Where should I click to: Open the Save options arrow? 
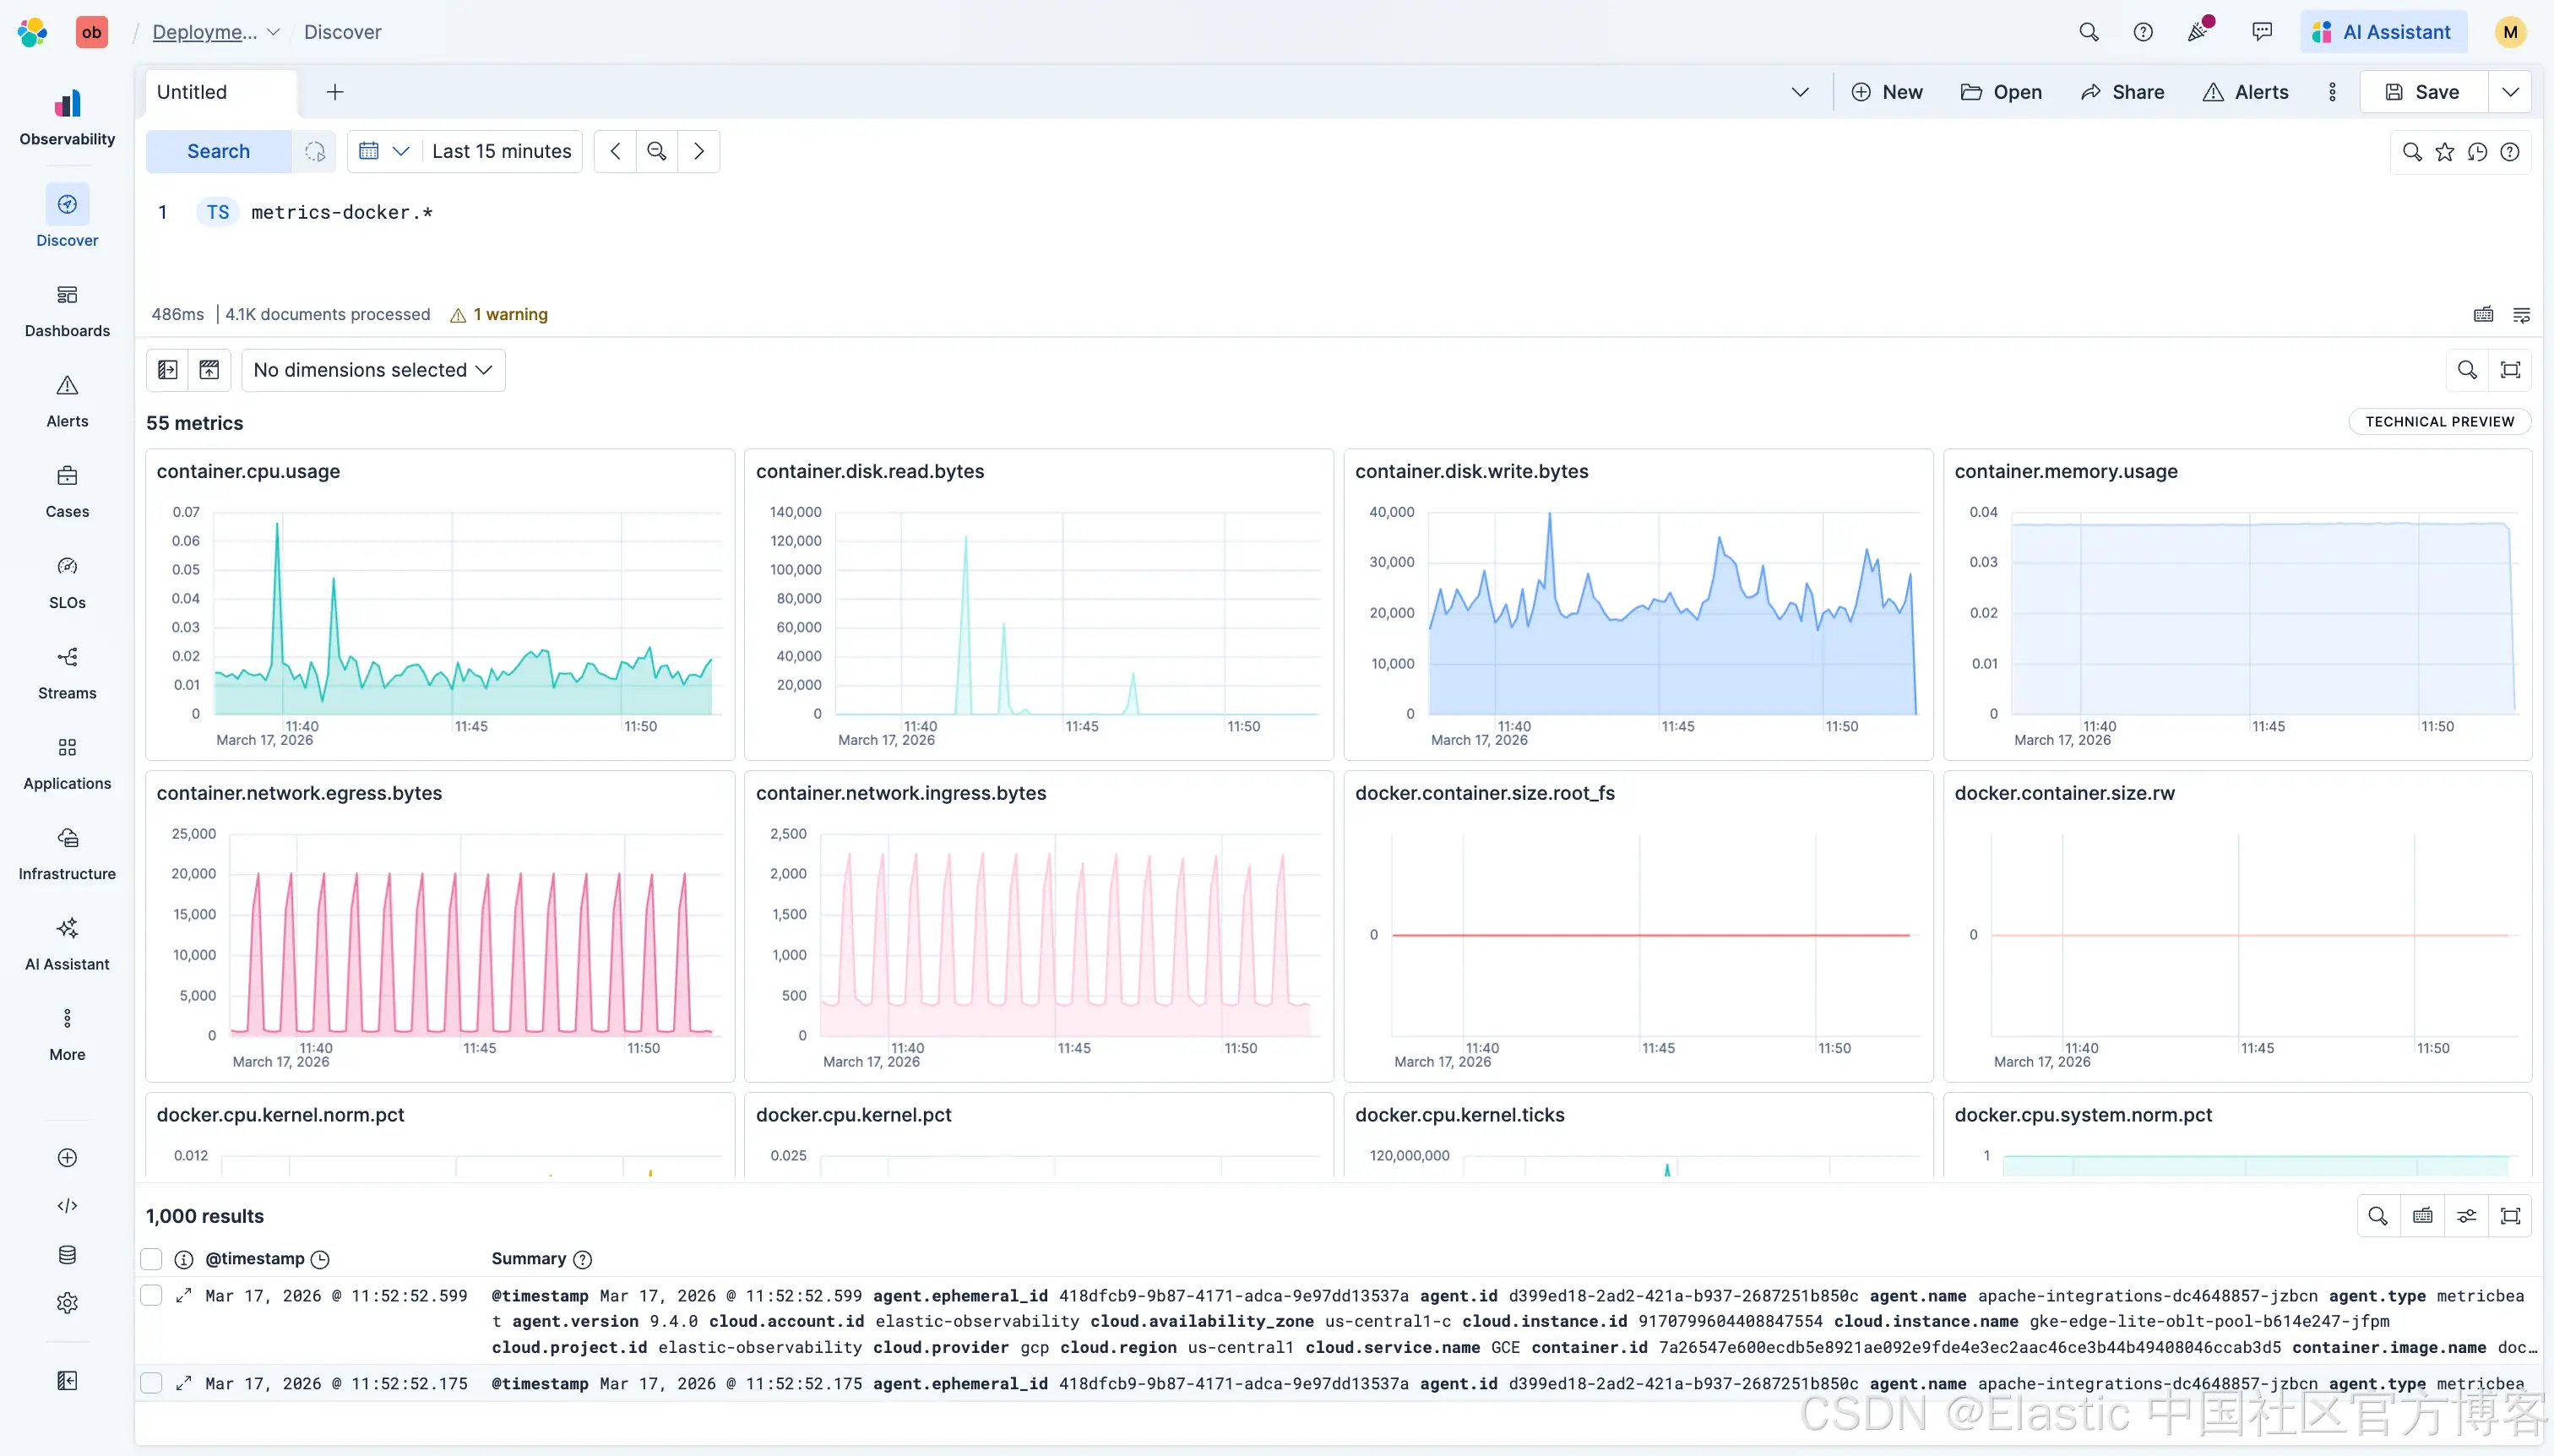(x=2510, y=92)
